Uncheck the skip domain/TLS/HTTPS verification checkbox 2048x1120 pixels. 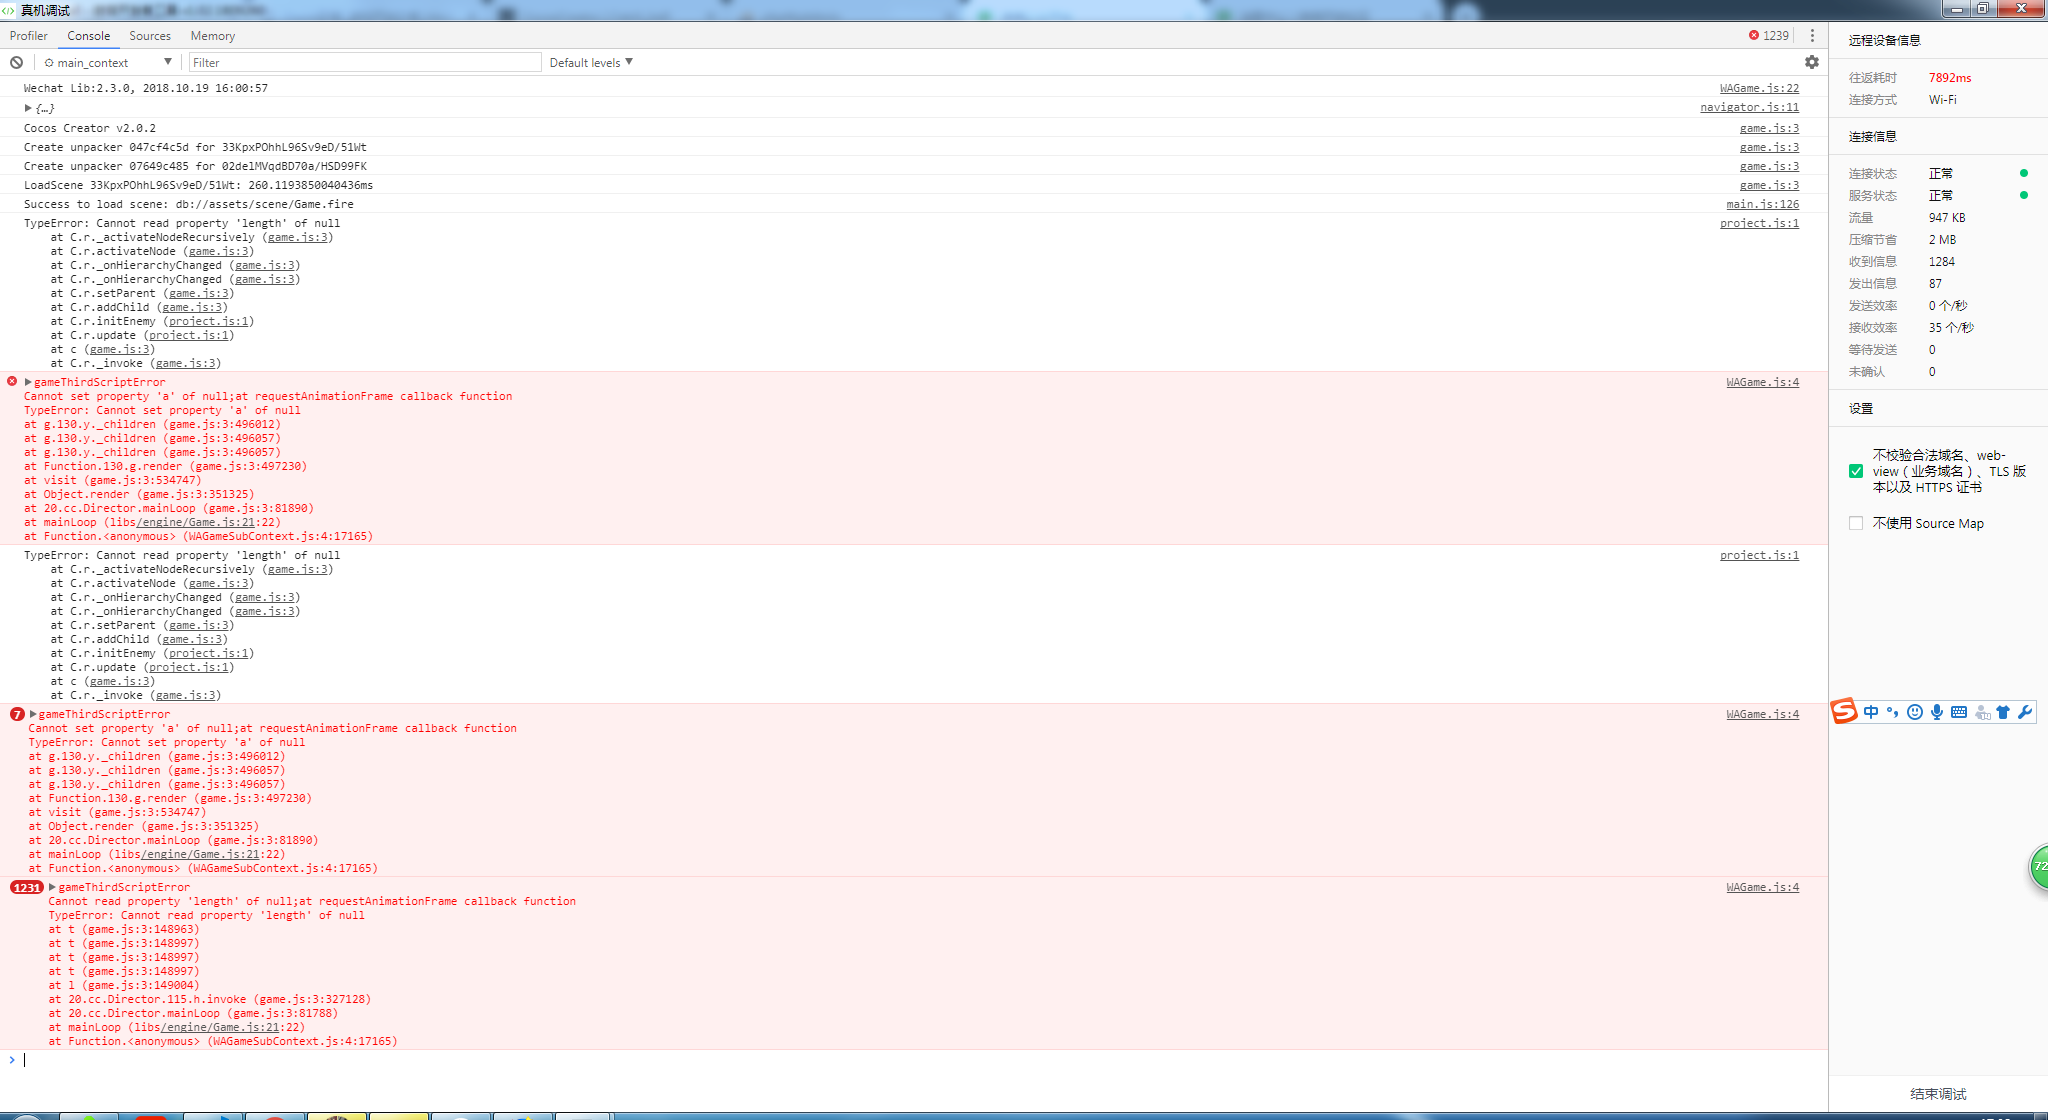(1856, 471)
